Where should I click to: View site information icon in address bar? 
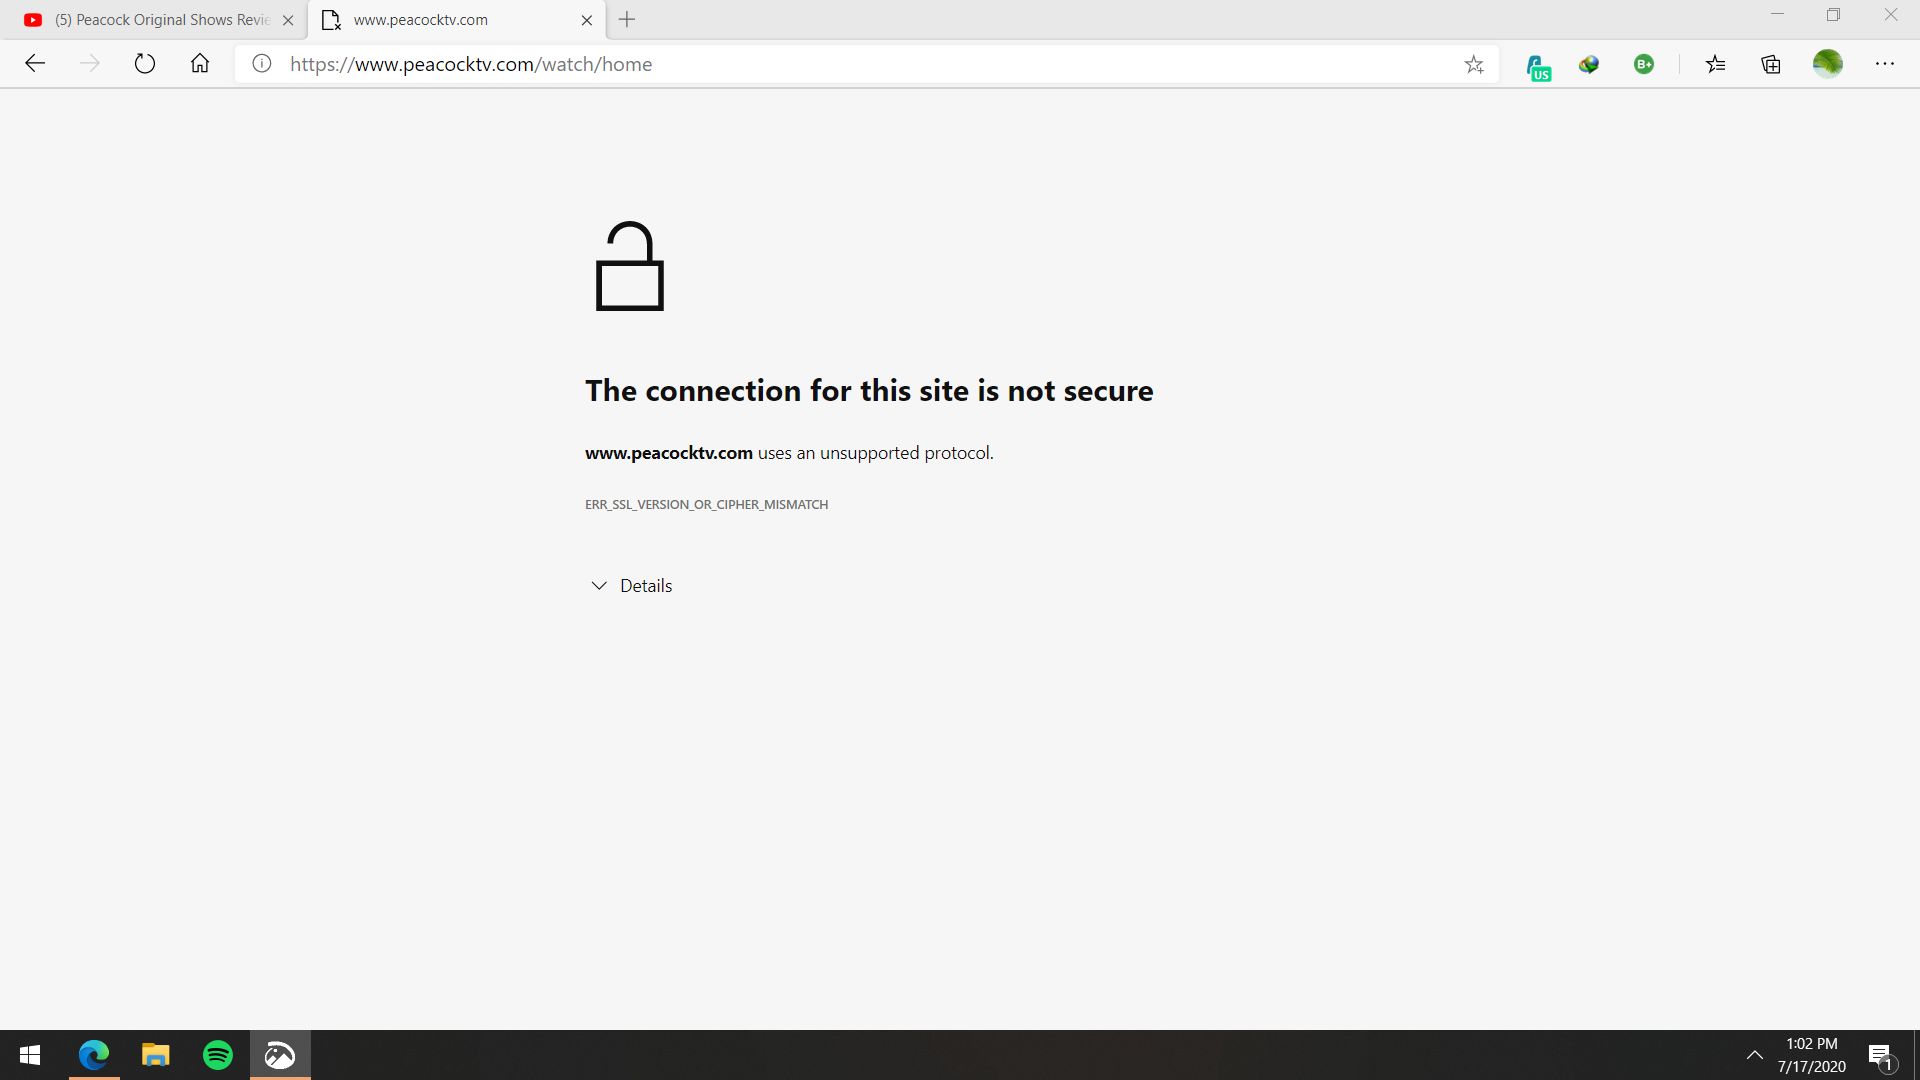click(261, 64)
